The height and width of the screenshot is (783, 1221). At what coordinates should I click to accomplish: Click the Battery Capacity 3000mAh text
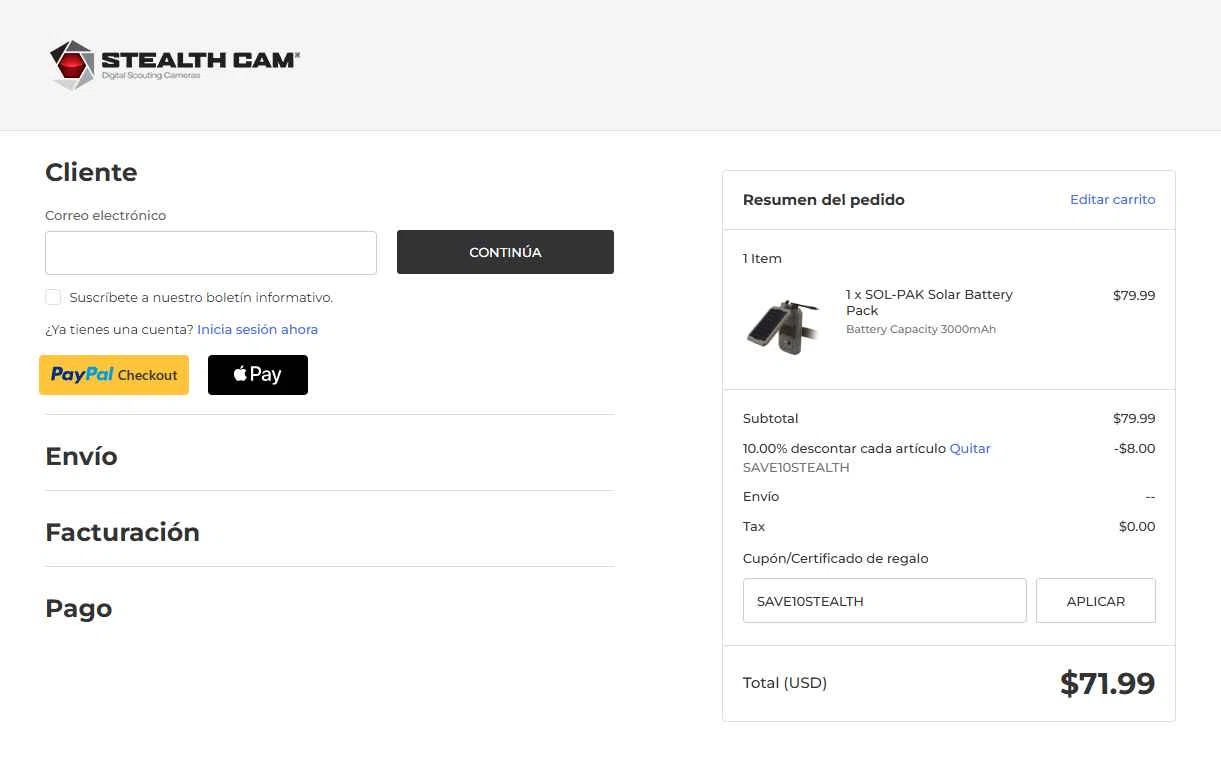pos(921,329)
